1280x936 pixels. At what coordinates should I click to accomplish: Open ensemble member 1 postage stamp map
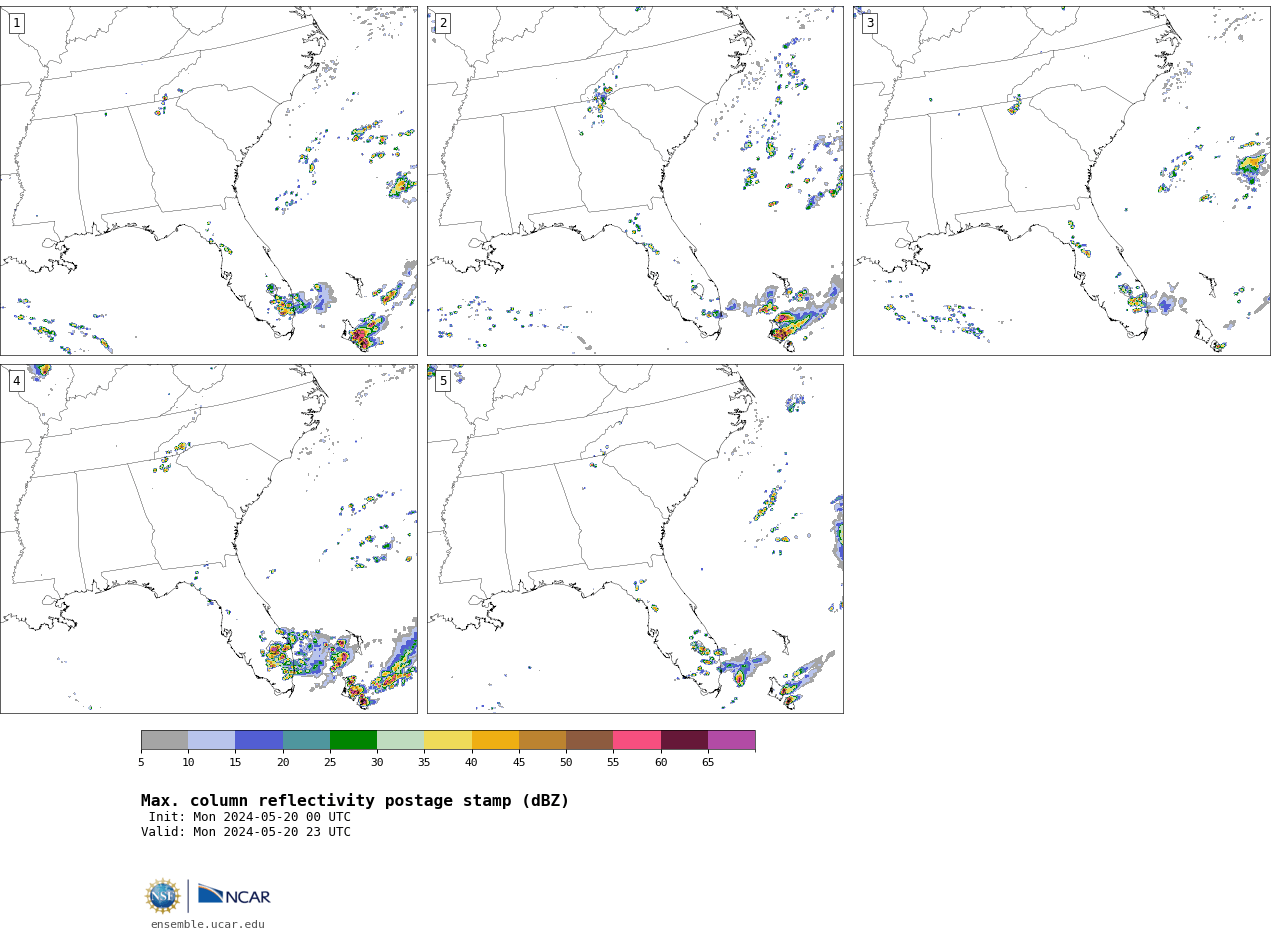pos(208,181)
